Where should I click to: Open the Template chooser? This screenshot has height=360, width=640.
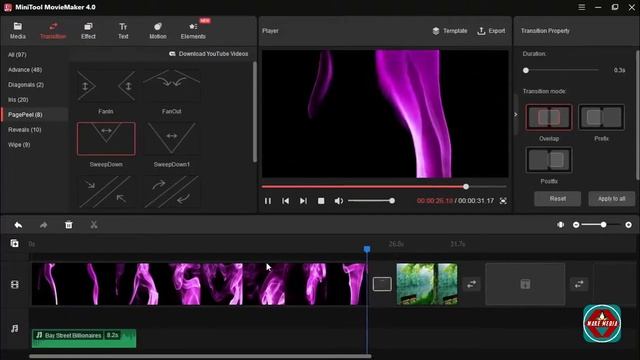(x=450, y=31)
